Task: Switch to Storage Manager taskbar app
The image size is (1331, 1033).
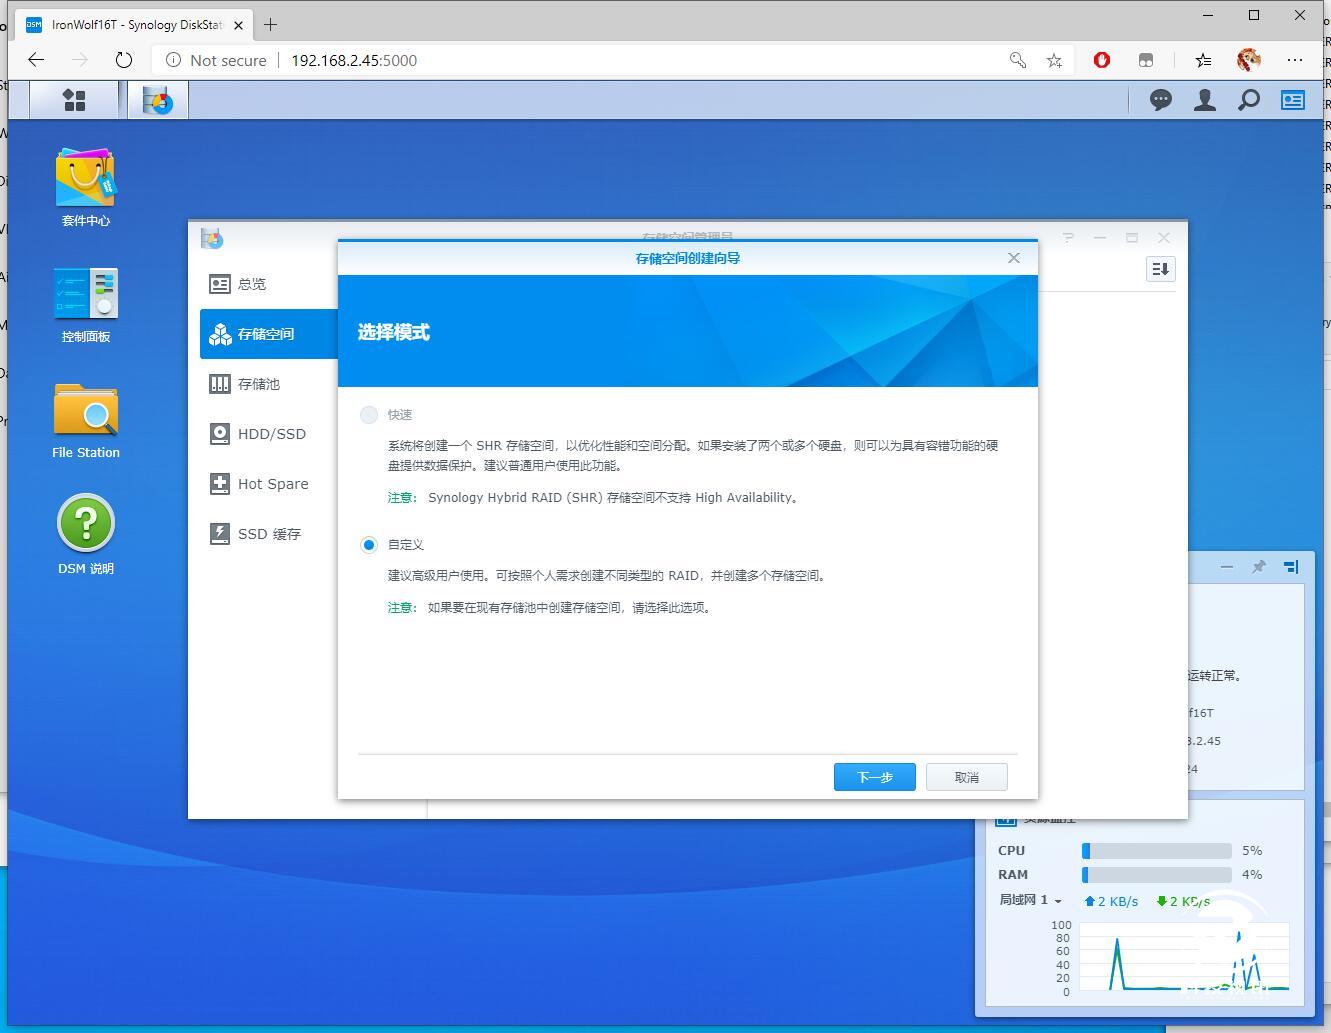Action: tap(158, 100)
